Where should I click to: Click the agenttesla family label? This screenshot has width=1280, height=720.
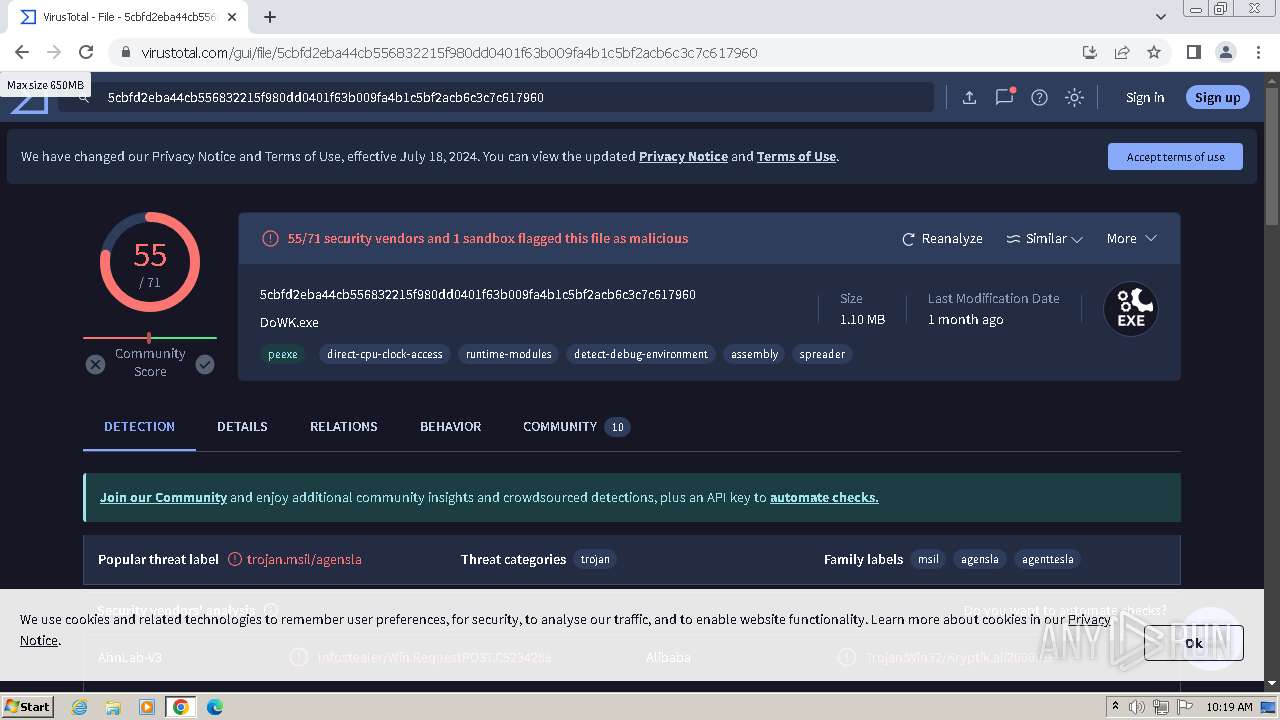point(1047,559)
